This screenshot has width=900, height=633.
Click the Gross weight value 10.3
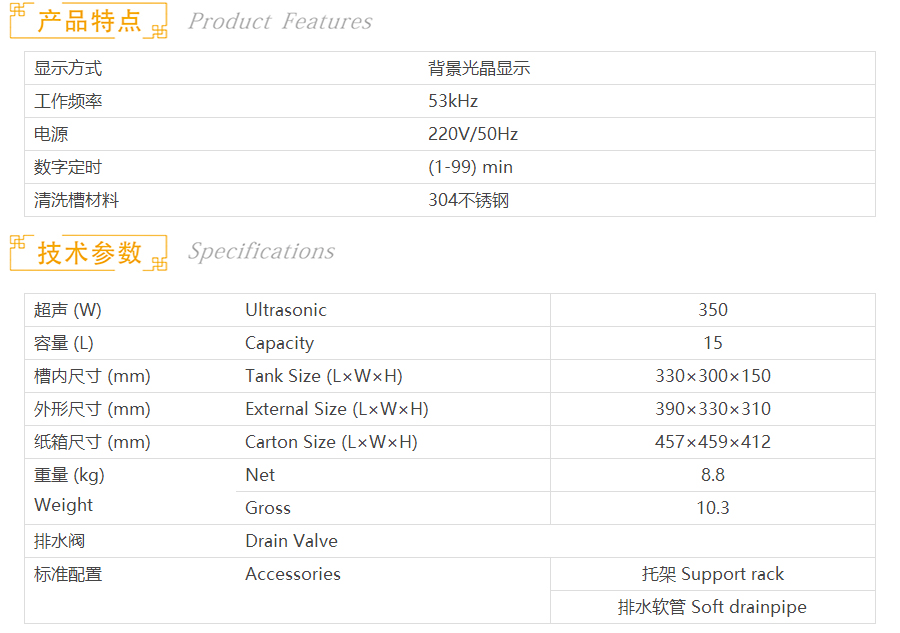712,508
